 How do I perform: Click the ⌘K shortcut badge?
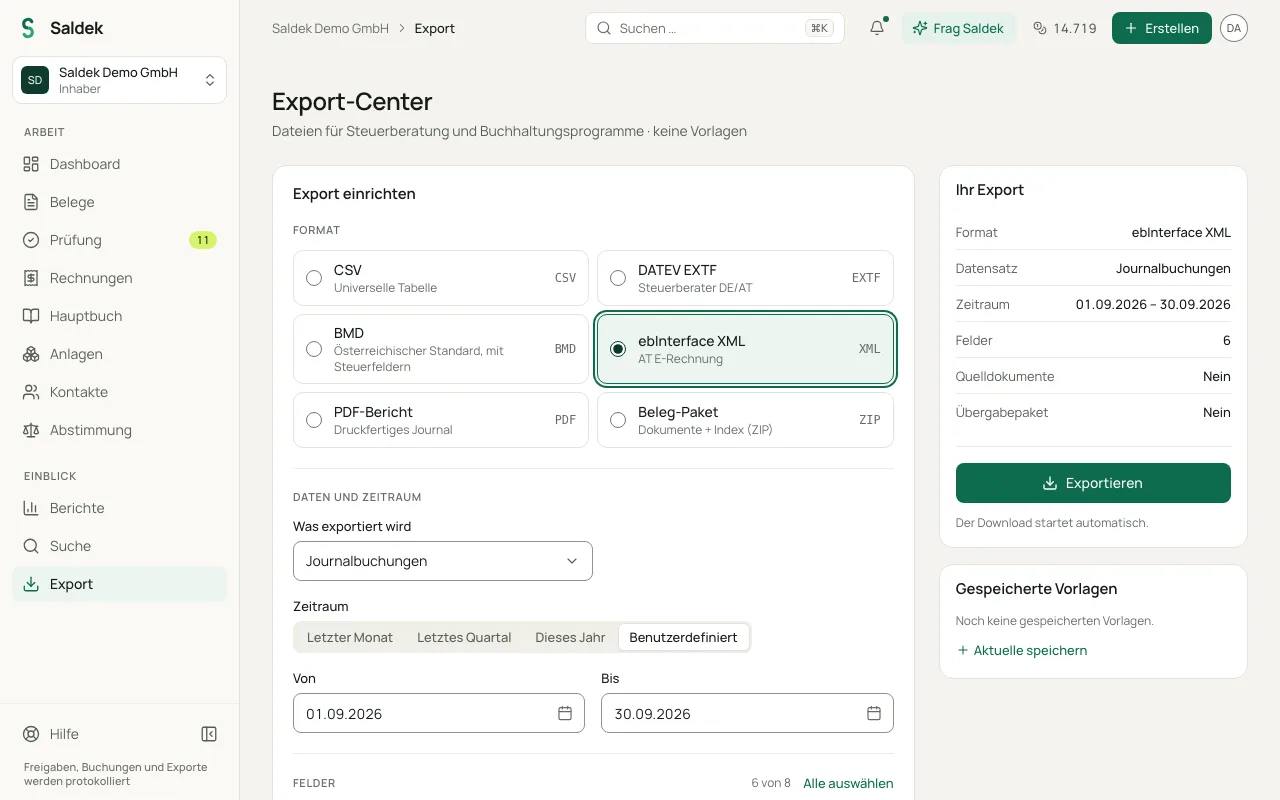click(819, 28)
